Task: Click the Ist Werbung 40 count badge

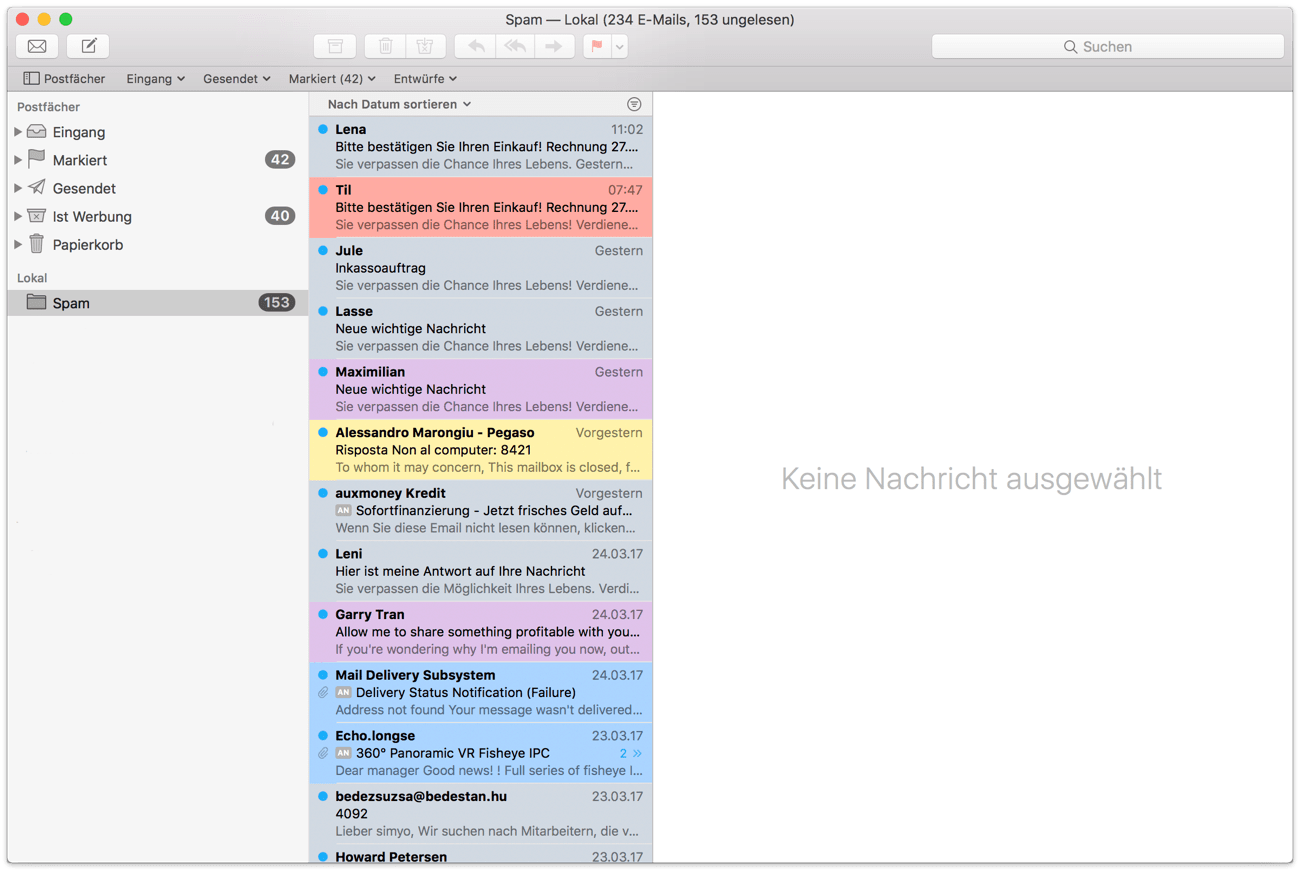Action: [x=280, y=216]
